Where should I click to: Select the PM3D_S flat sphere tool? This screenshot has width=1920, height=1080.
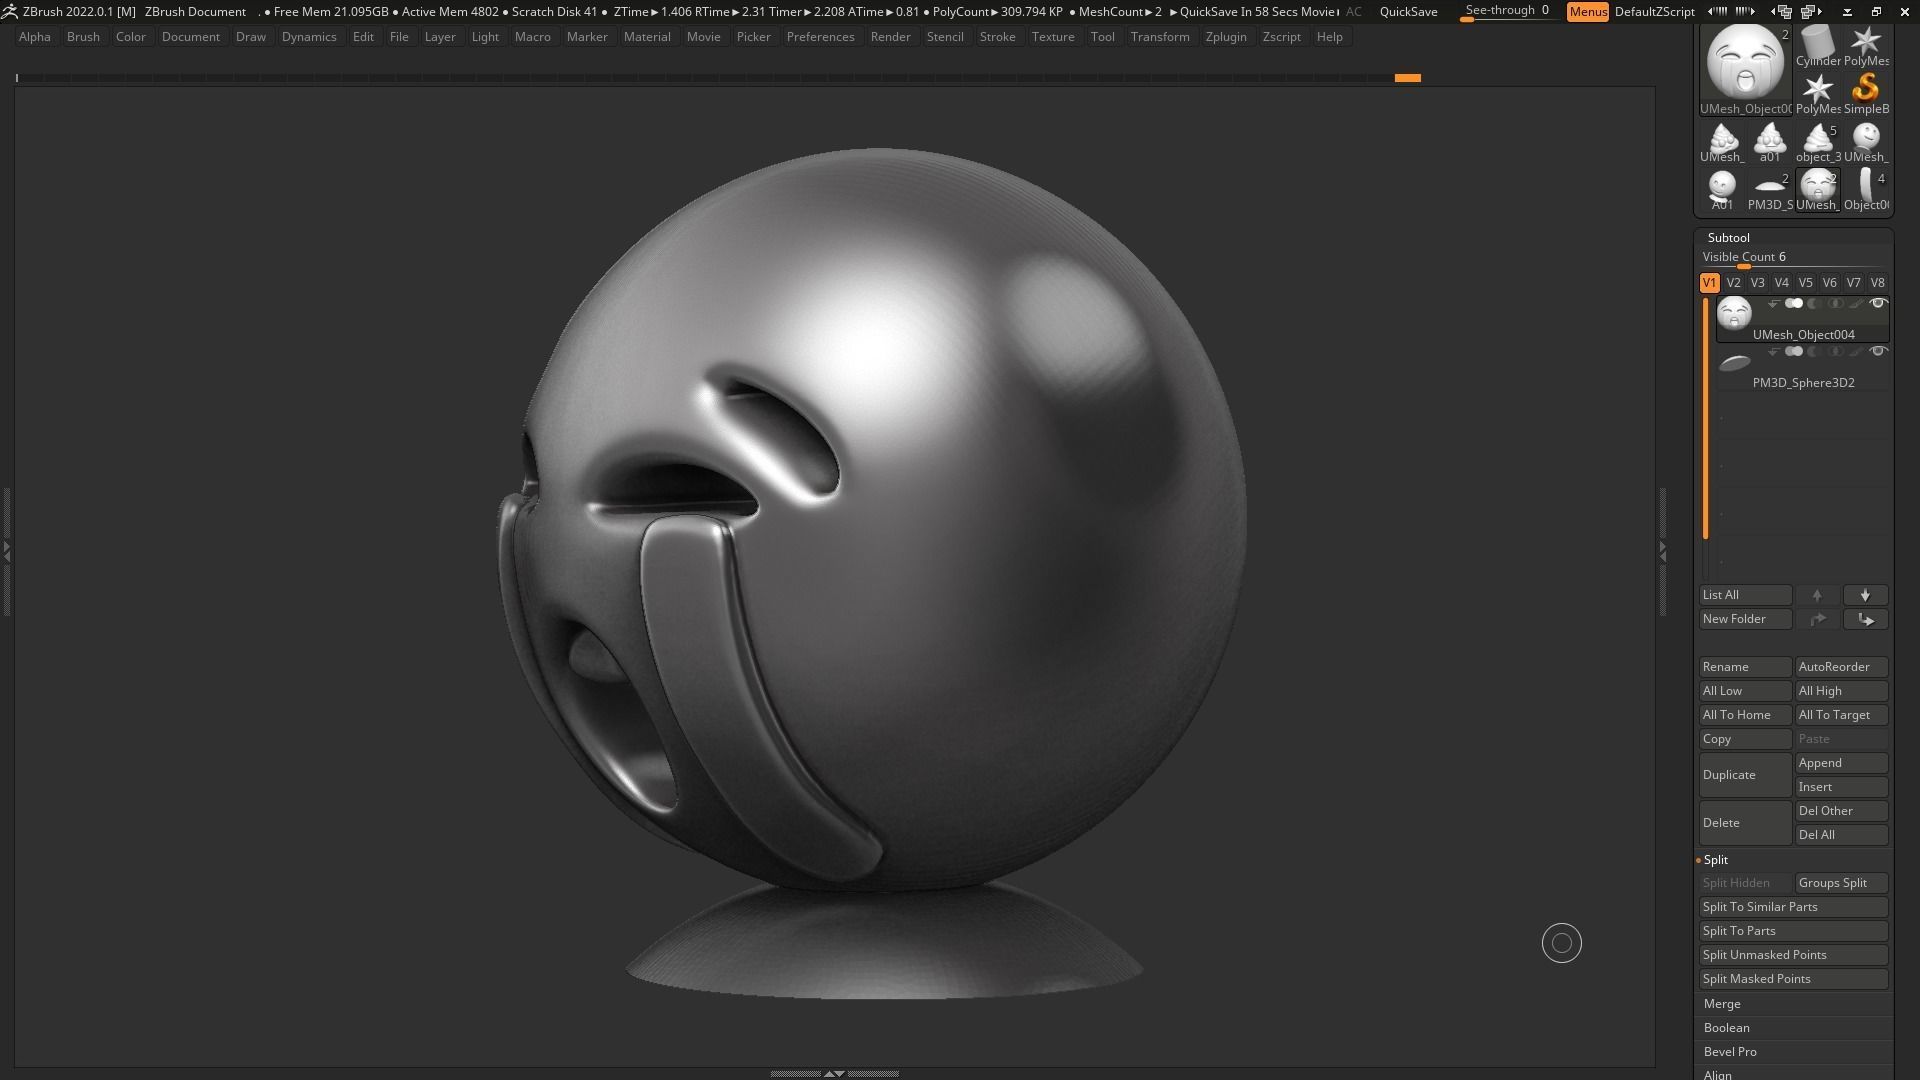[x=1770, y=190]
